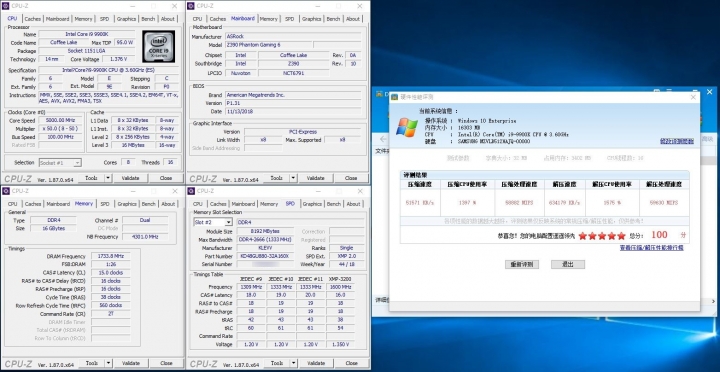This screenshot has height=372, width=720.
Task: Open the Bench tab in the CPU window
Action: coord(148,19)
